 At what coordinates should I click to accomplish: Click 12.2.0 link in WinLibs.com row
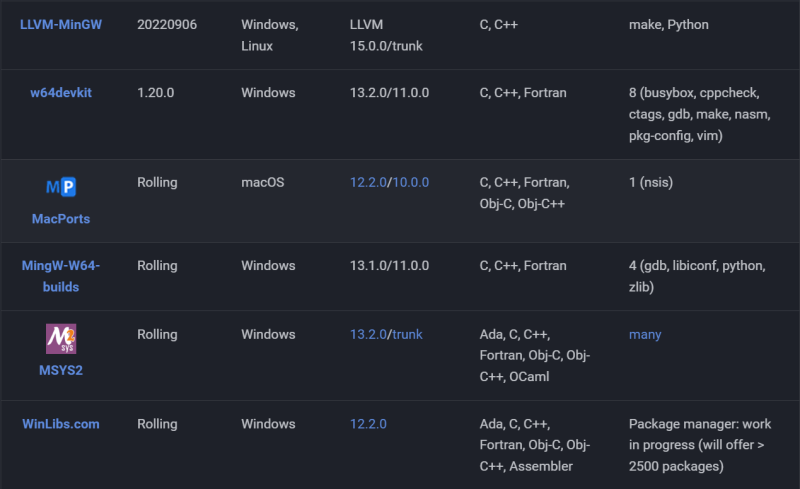coord(368,424)
